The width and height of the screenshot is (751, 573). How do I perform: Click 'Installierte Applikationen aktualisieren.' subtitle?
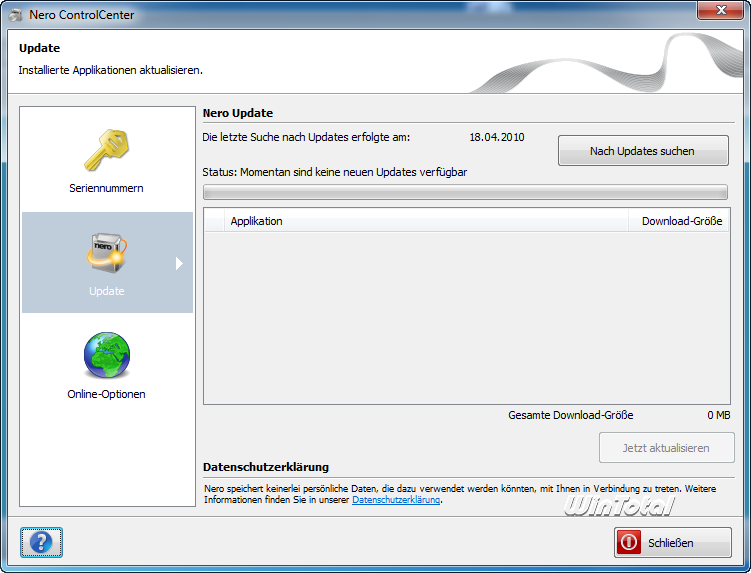coord(111,70)
